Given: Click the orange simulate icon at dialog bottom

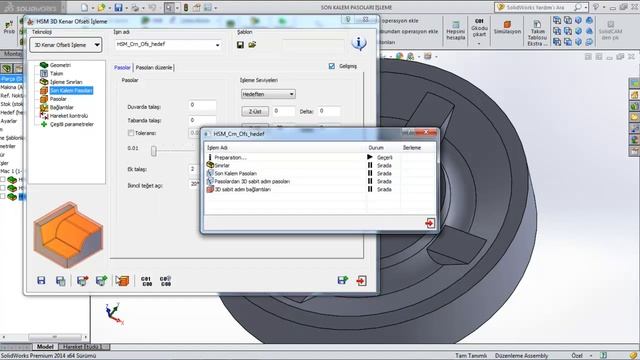Looking at the screenshot, I should (122, 281).
